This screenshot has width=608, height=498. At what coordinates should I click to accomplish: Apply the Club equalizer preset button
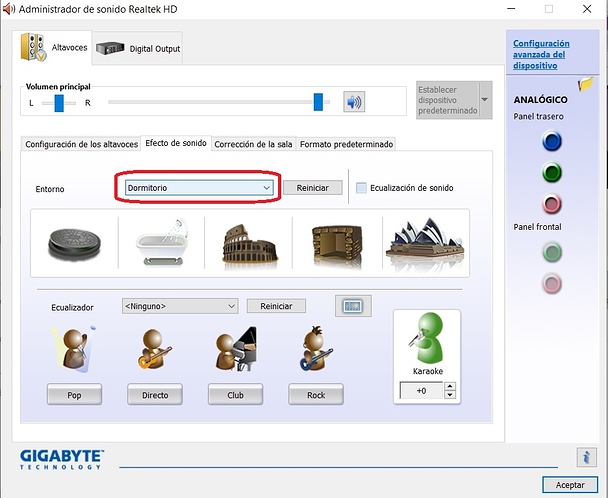point(235,395)
